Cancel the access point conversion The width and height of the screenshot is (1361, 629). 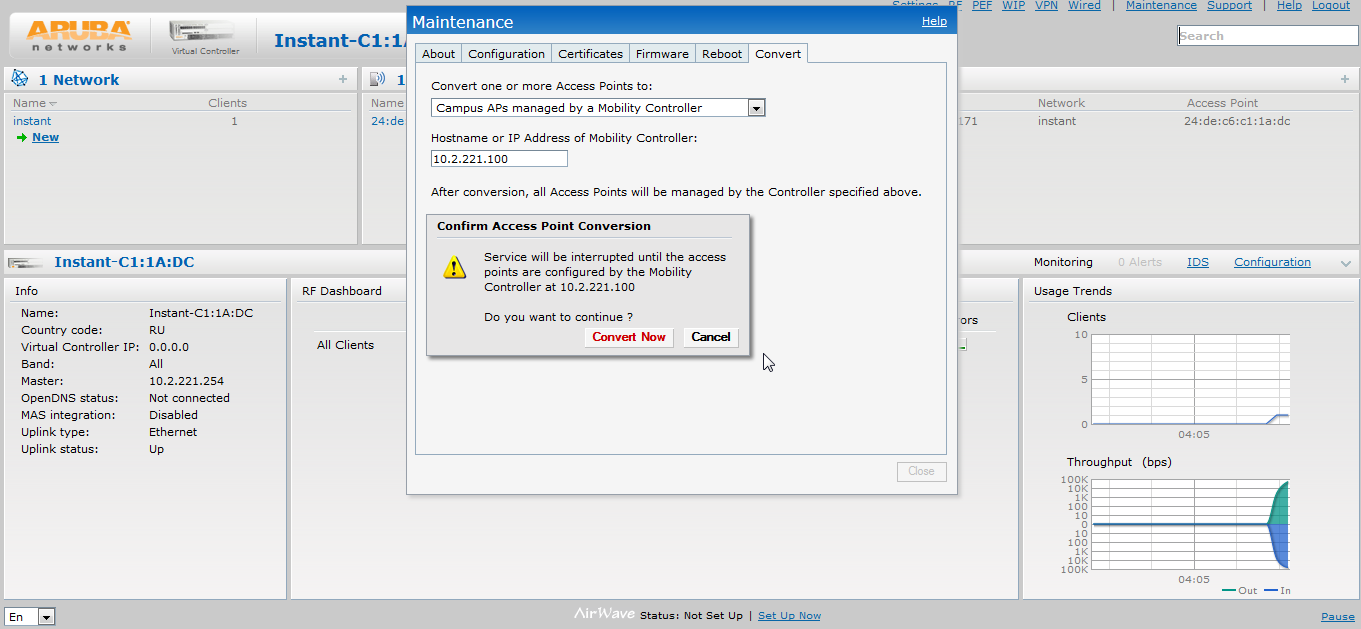710,337
